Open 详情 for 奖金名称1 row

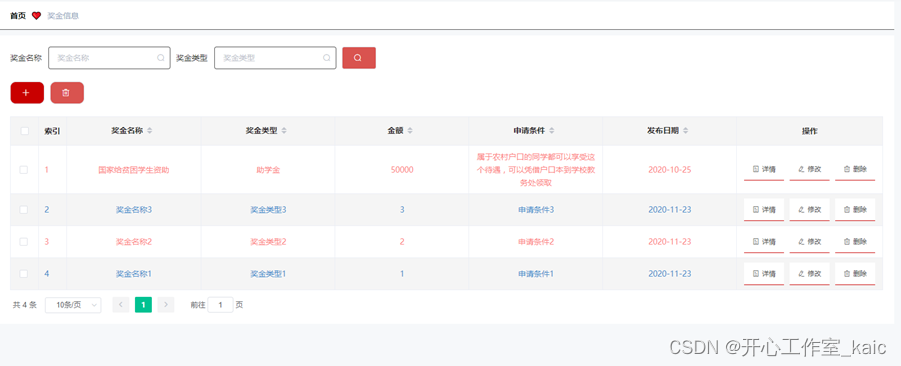[x=764, y=274]
